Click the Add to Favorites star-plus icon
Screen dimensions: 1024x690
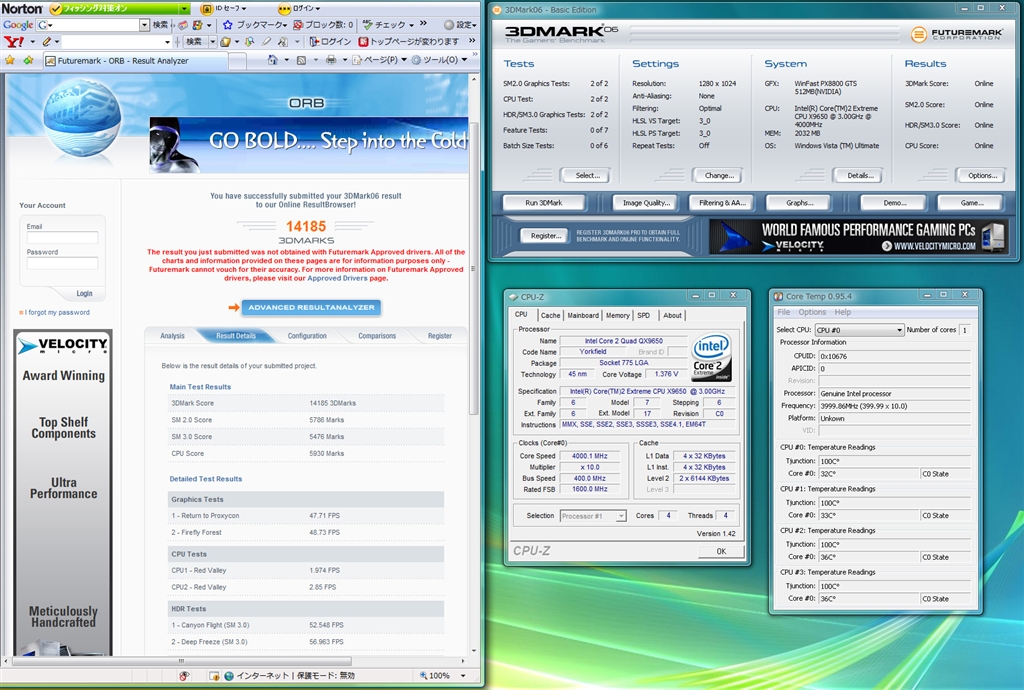[28, 60]
